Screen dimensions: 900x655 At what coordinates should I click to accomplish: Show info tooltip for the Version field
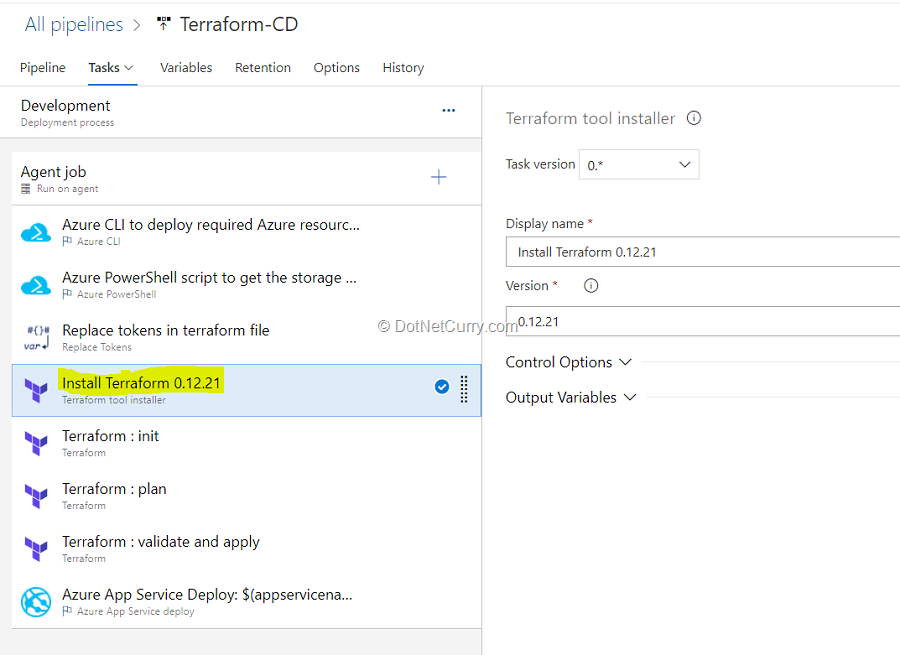coord(591,285)
